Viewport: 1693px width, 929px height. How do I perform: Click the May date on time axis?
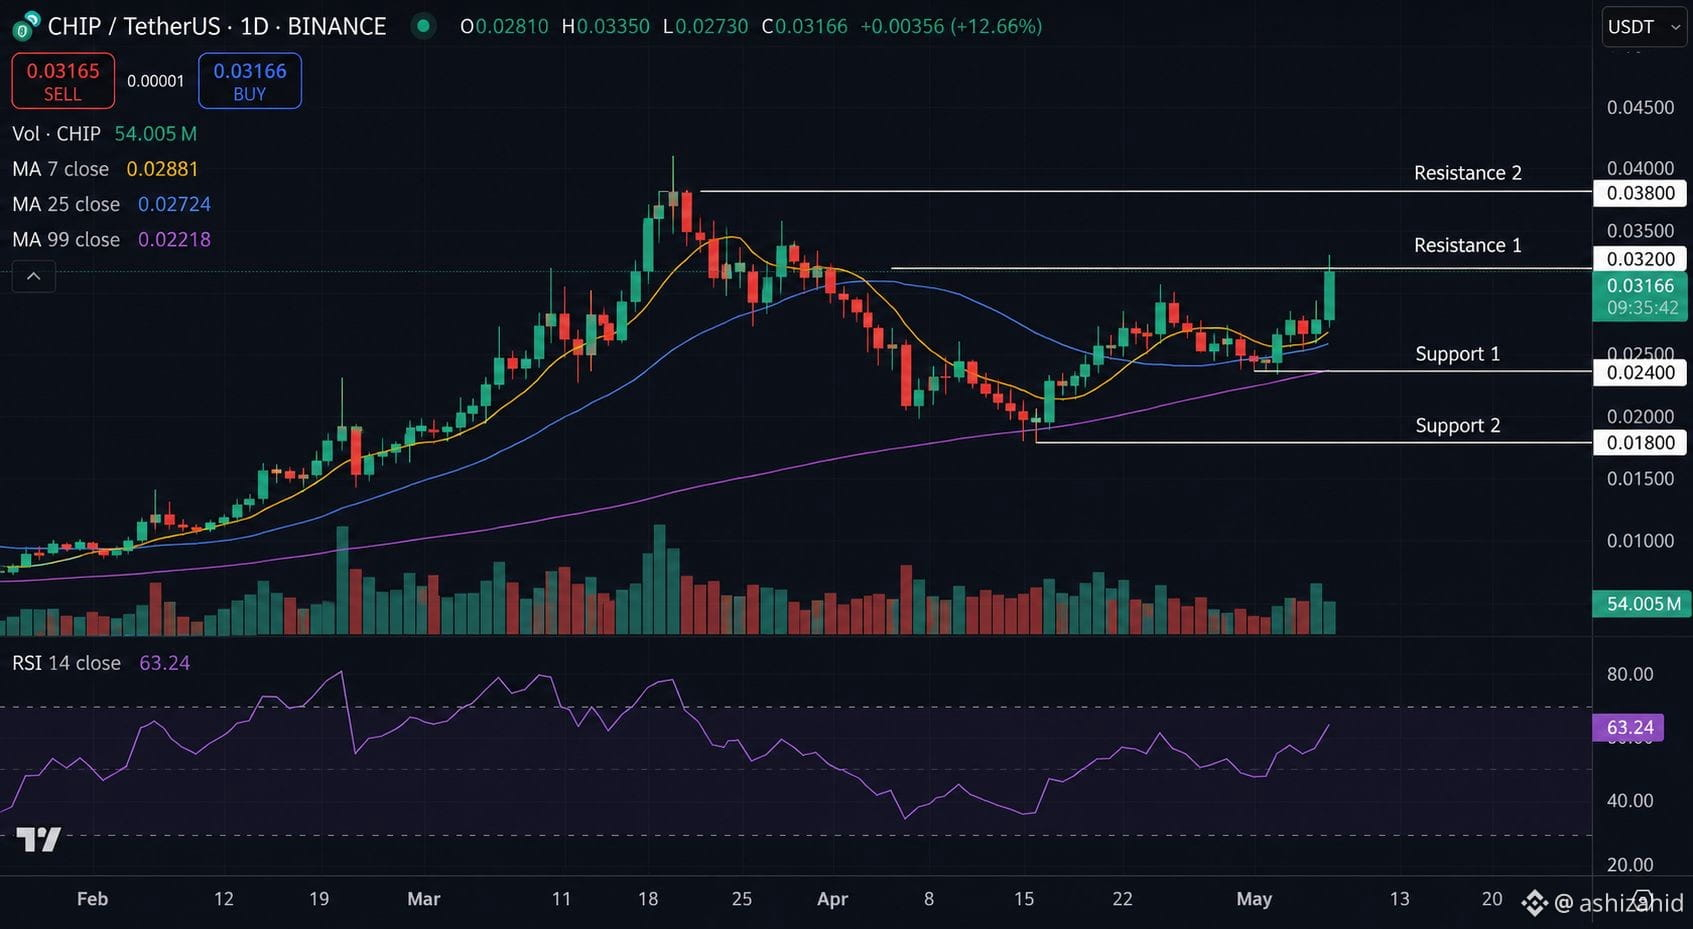(1254, 899)
